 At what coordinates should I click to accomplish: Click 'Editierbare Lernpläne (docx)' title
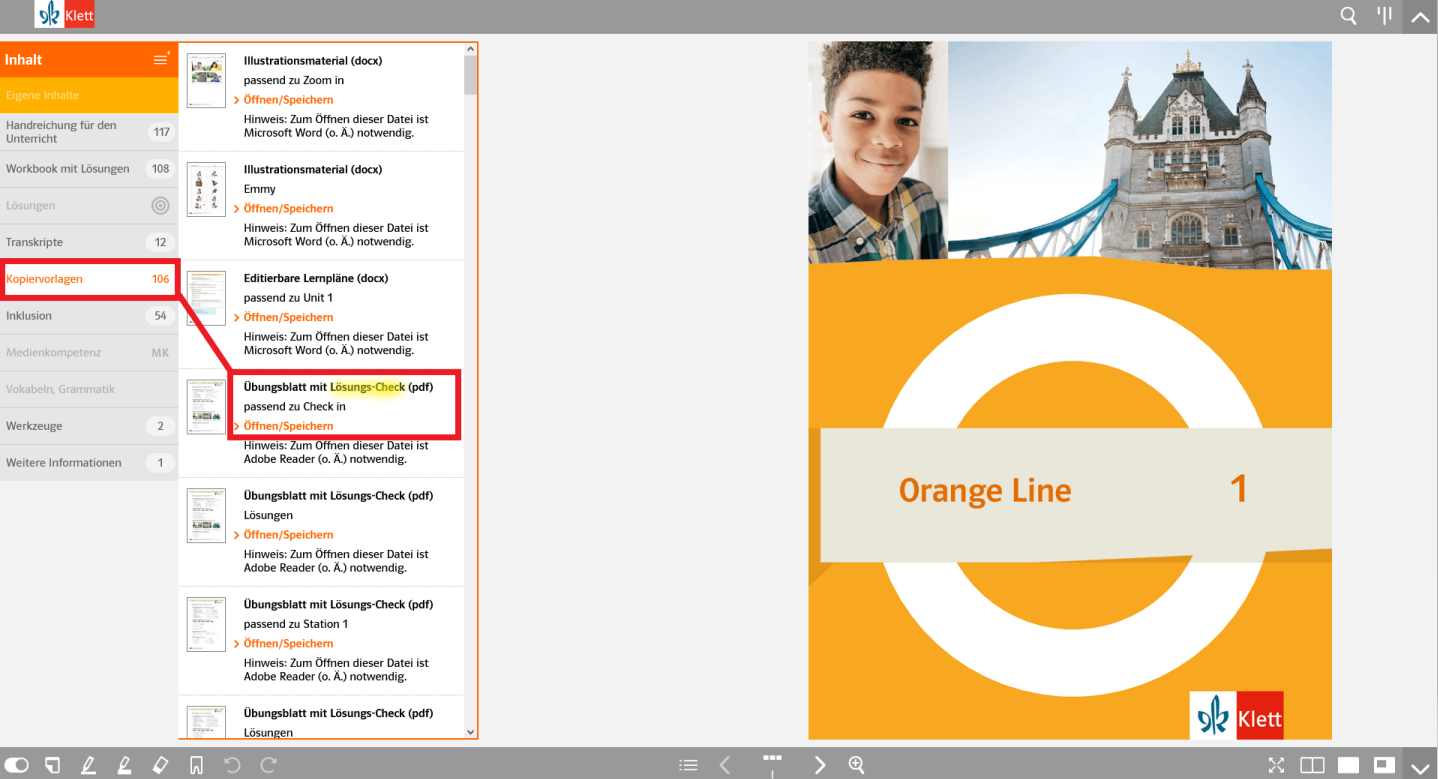(x=316, y=278)
